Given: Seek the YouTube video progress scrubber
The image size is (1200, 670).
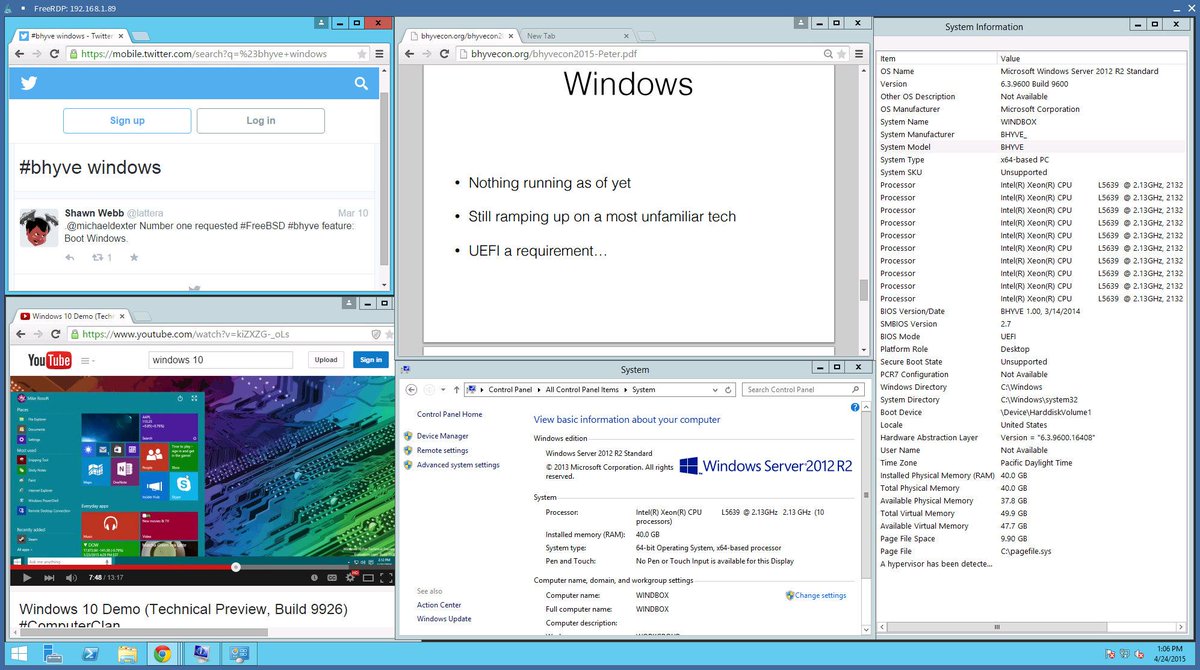Looking at the screenshot, I should point(235,566).
